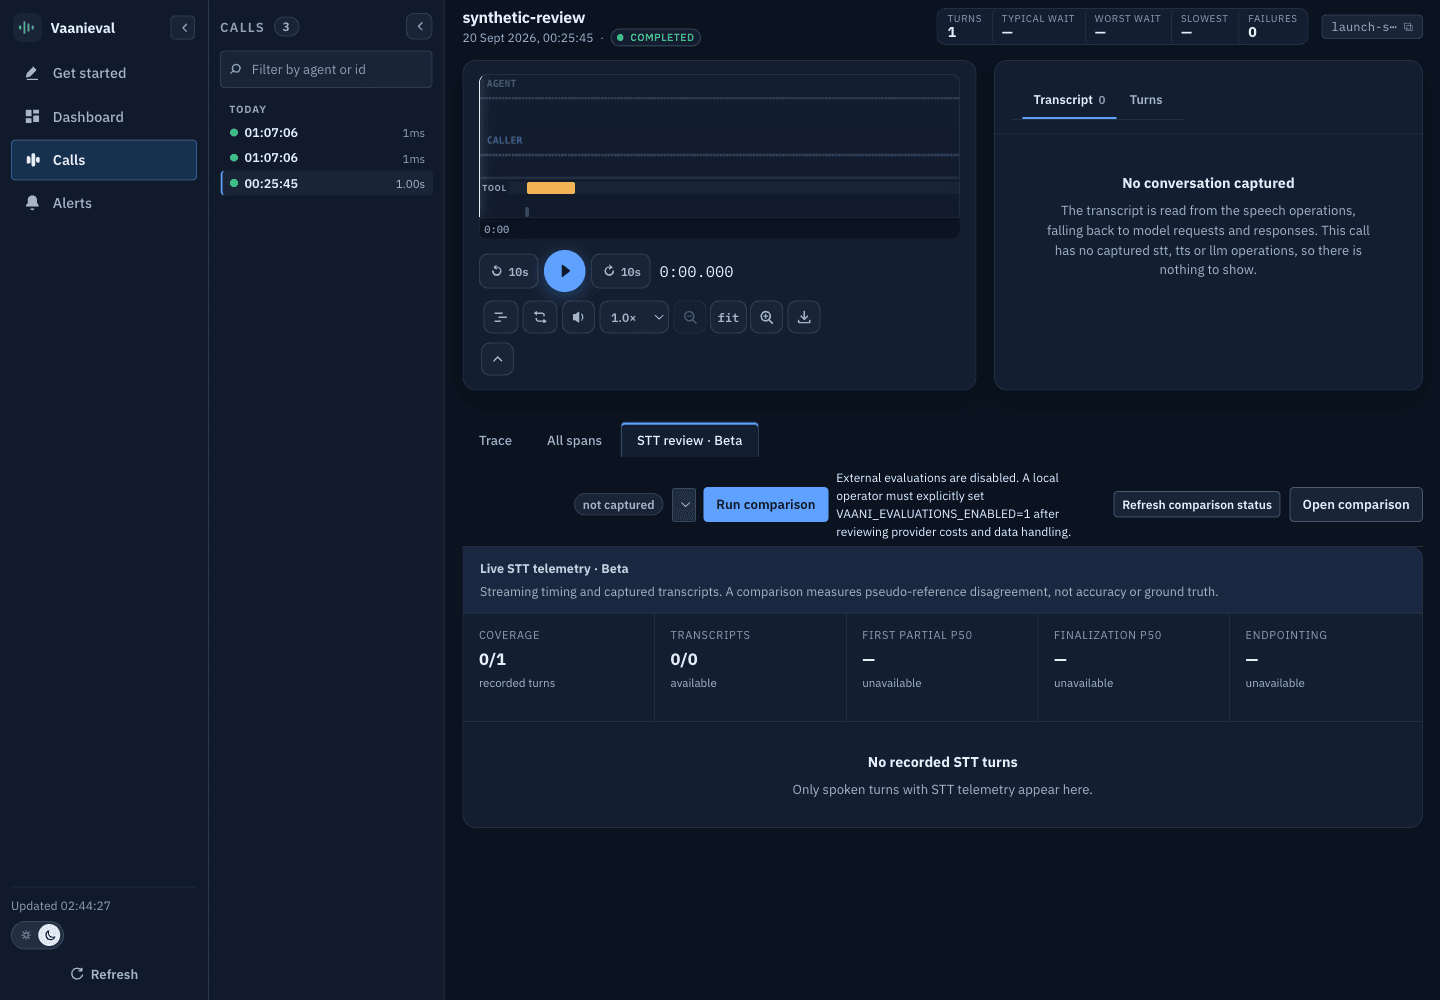
Task: Click the search icon in the filter box
Action: pos(236,69)
